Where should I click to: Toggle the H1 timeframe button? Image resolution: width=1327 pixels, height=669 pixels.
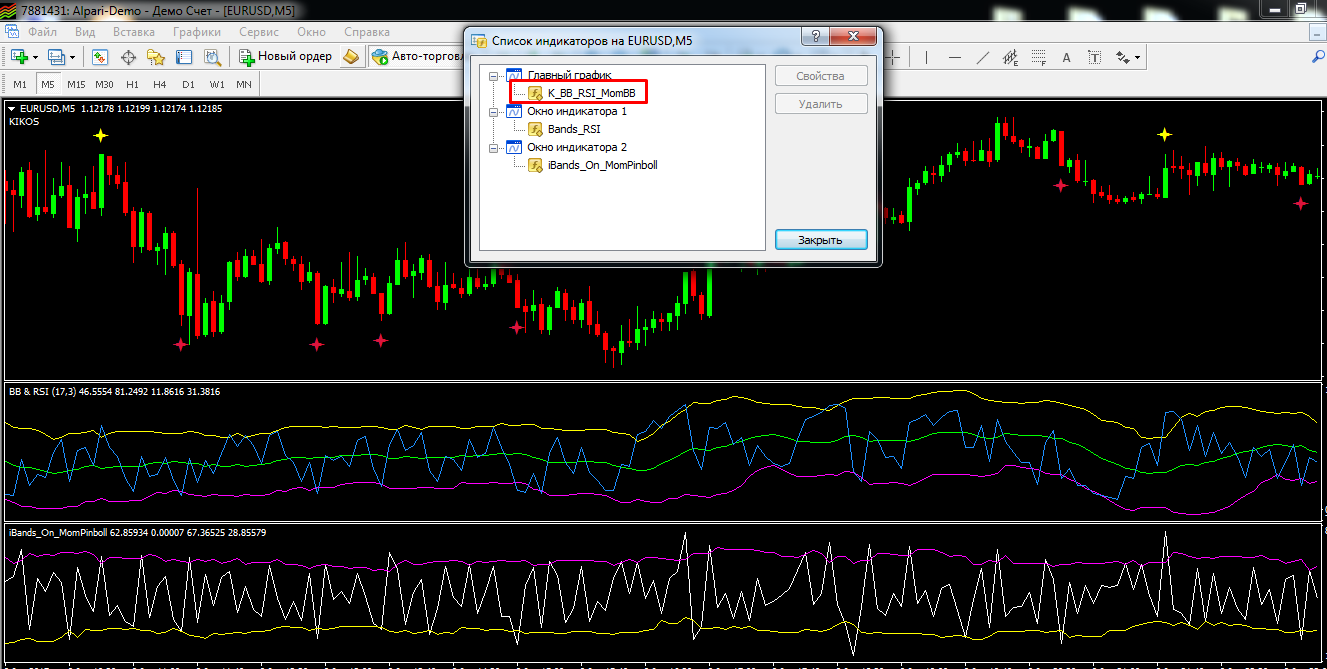tap(132, 84)
